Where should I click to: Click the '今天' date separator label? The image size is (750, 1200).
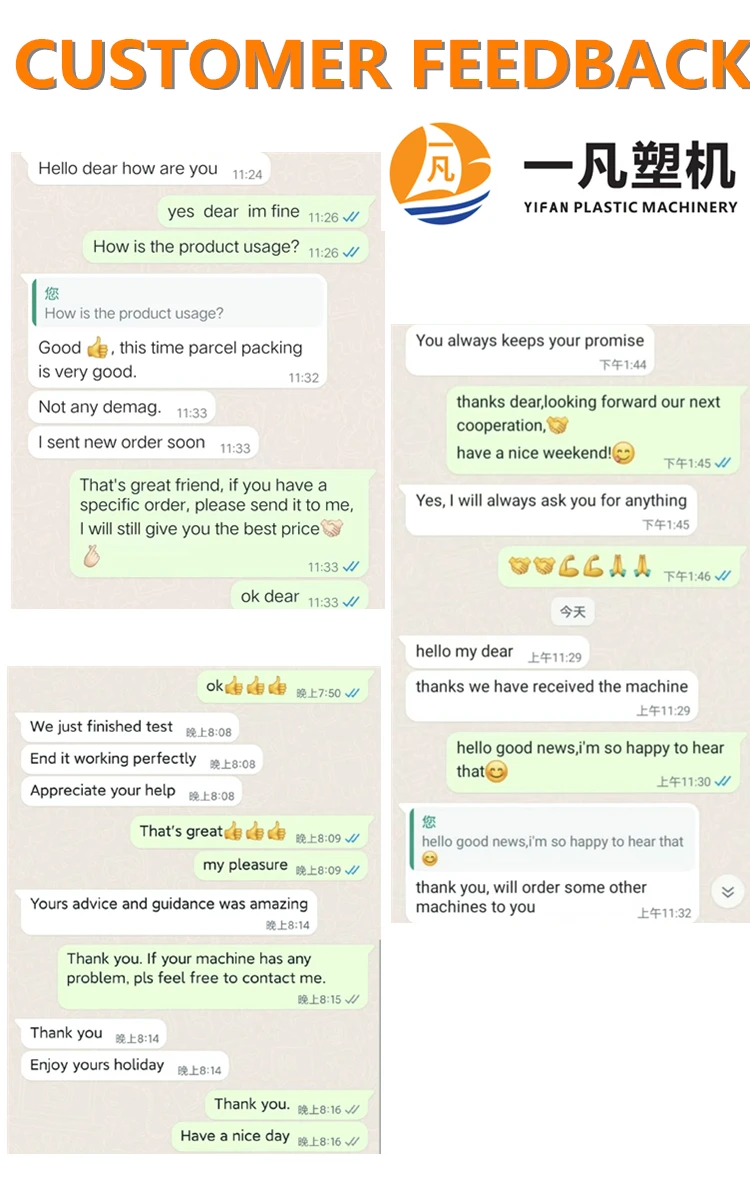click(572, 611)
